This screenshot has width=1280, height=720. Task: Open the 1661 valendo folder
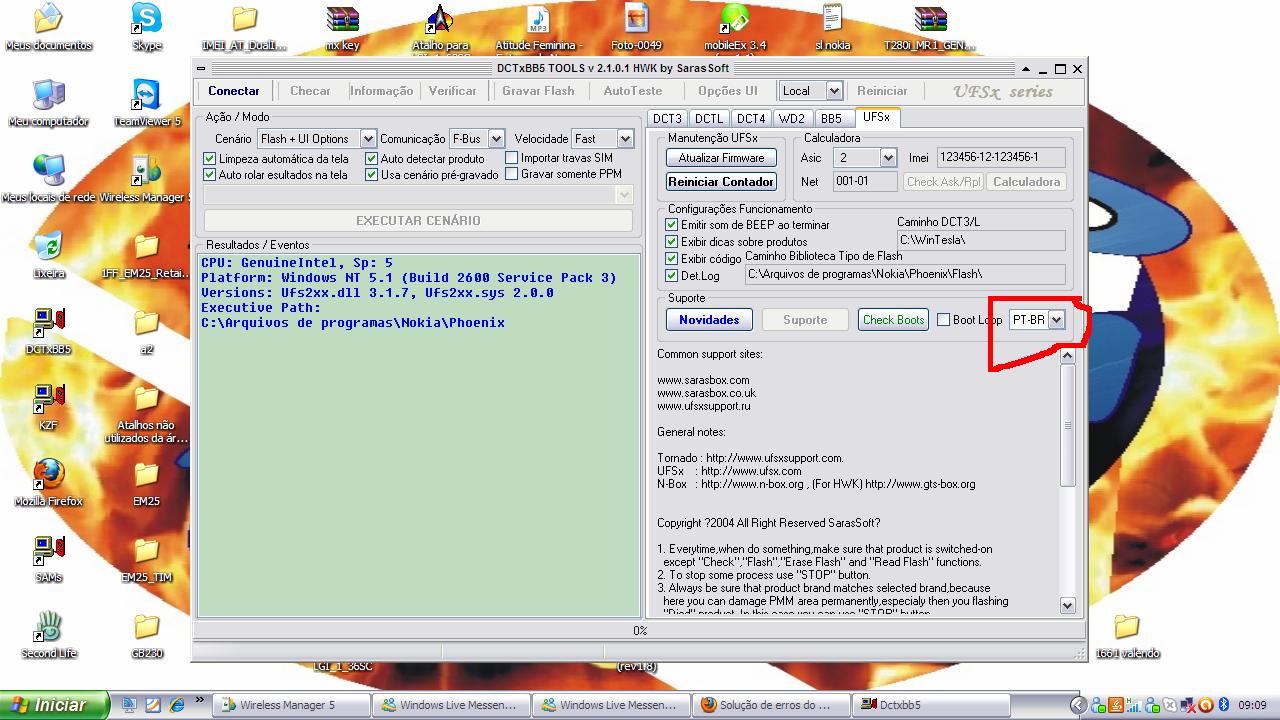(1127, 634)
